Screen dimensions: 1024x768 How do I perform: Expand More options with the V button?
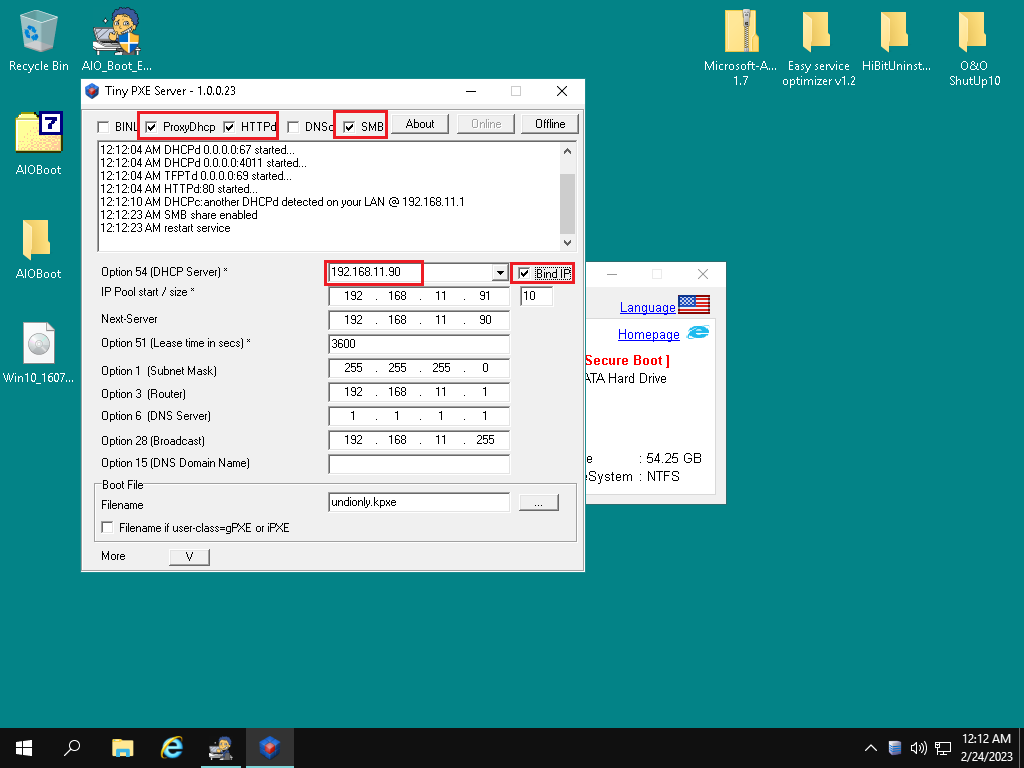[189, 557]
